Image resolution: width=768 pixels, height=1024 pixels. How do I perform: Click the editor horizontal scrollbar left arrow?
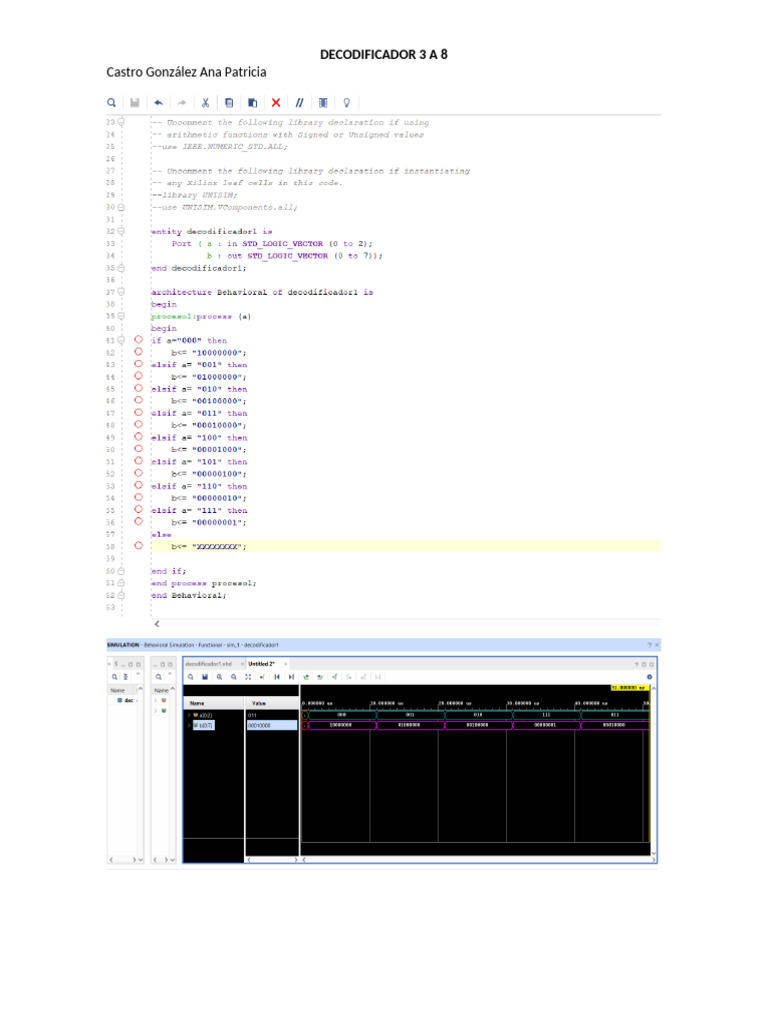155,623
